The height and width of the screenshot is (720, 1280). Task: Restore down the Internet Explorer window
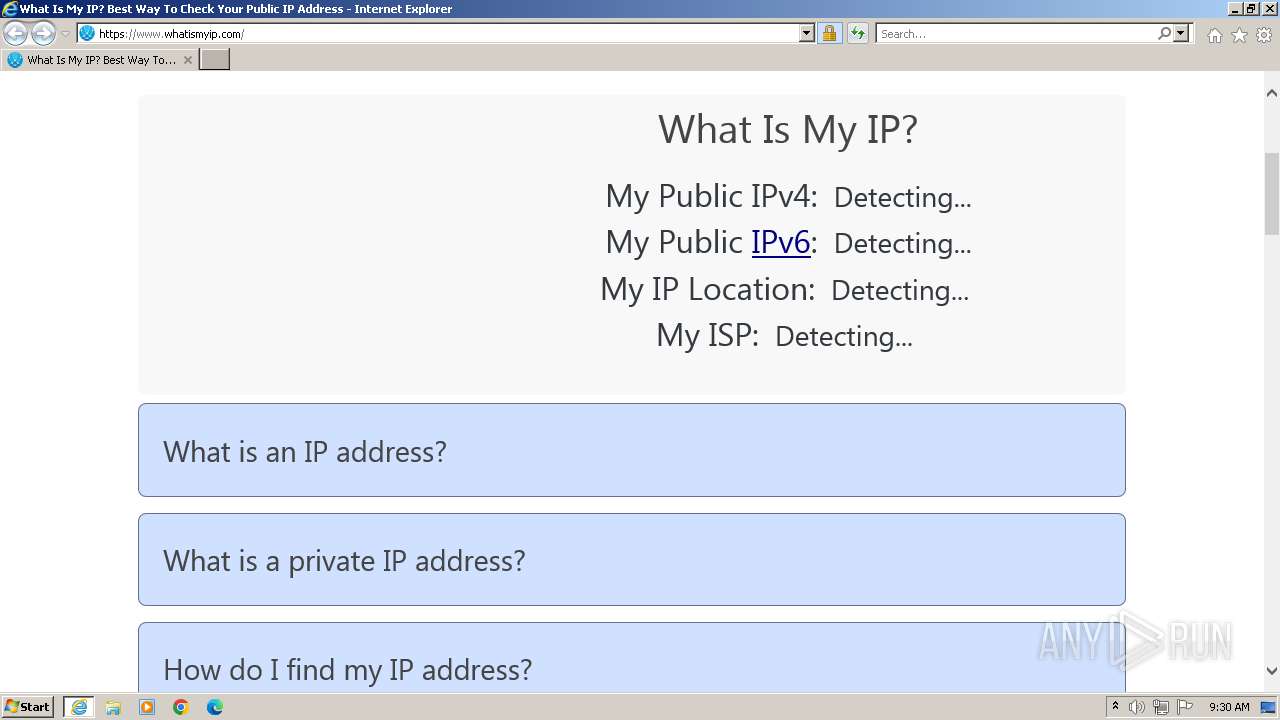point(1251,9)
